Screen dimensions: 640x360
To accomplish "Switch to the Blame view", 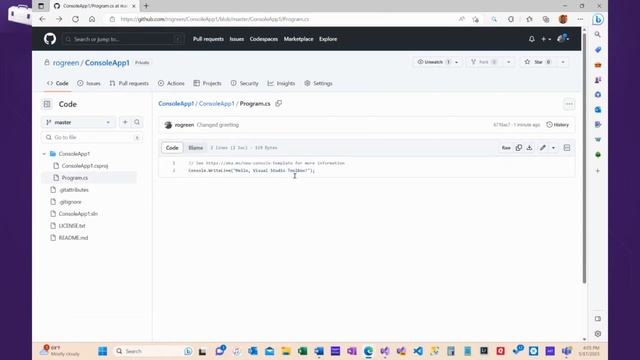I will coord(196,148).
